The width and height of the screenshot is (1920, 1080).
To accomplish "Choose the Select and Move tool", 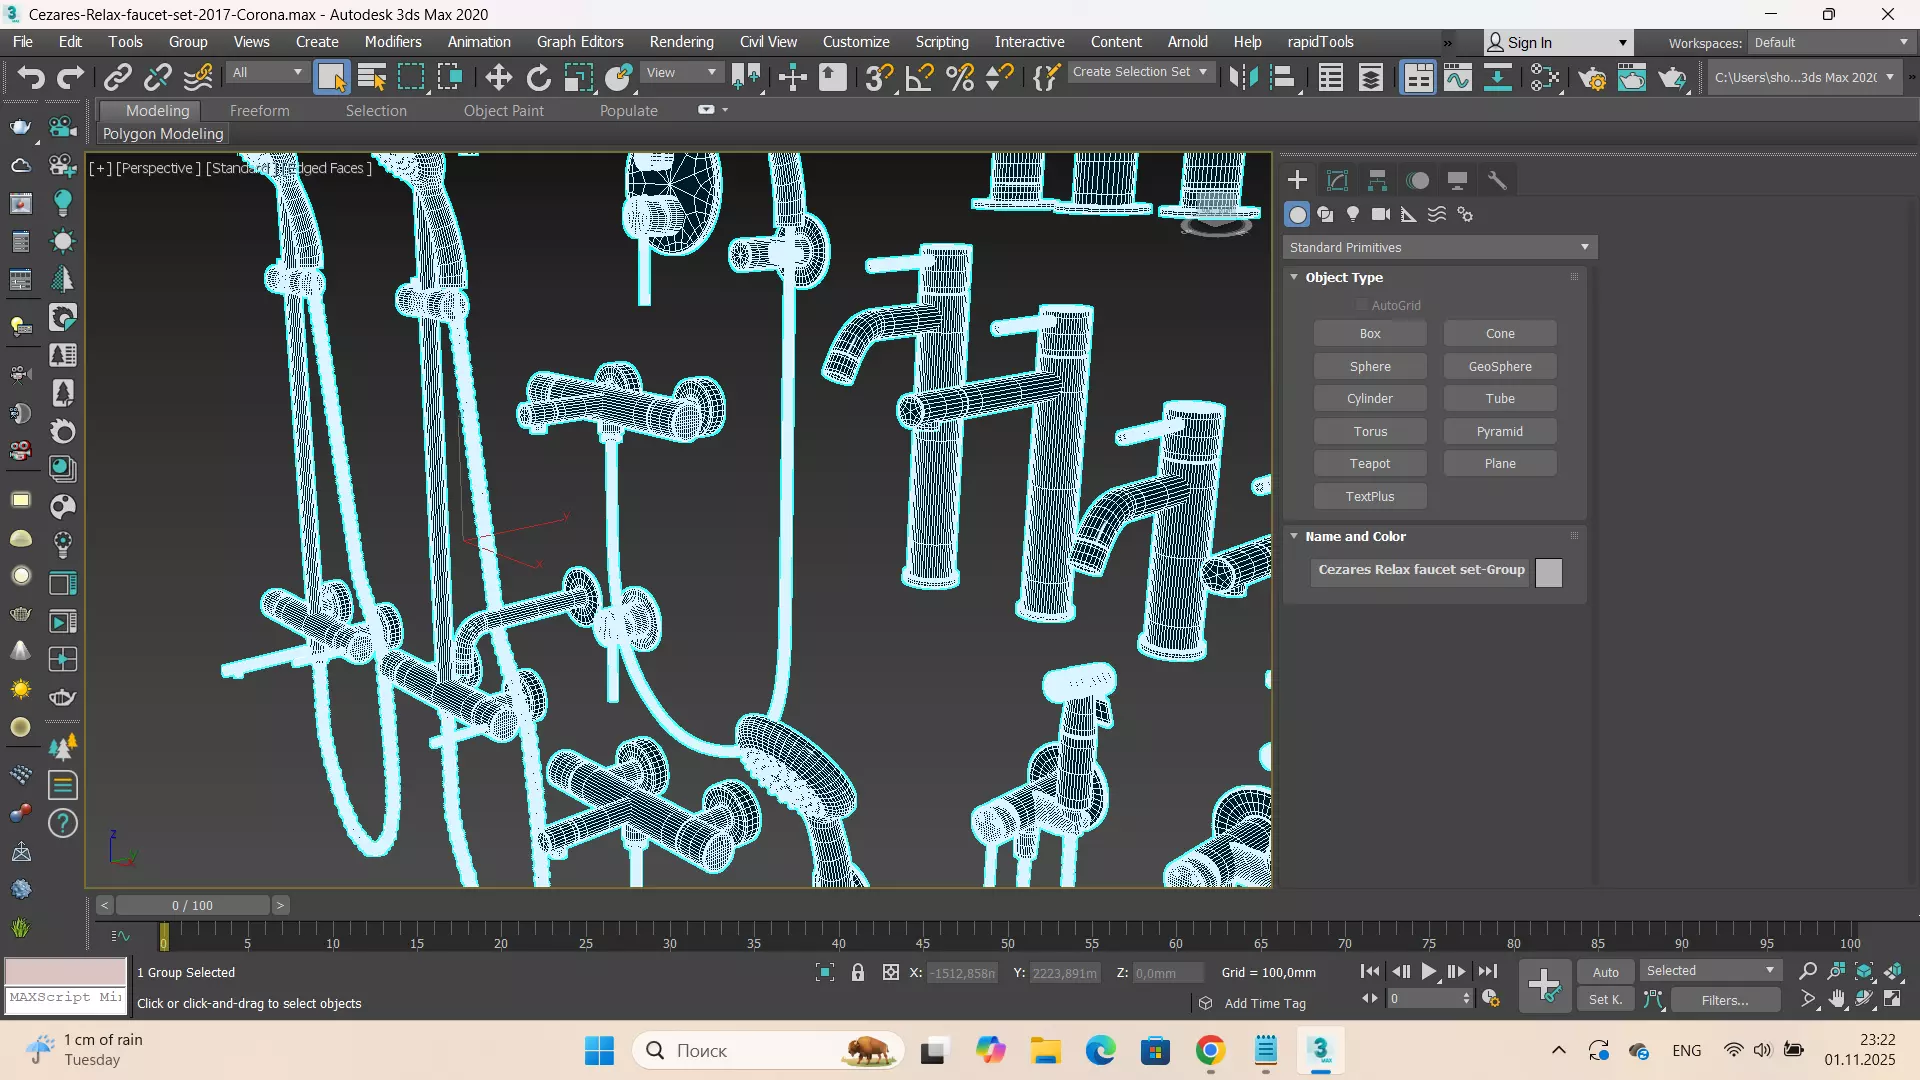I will pos(498,77).
